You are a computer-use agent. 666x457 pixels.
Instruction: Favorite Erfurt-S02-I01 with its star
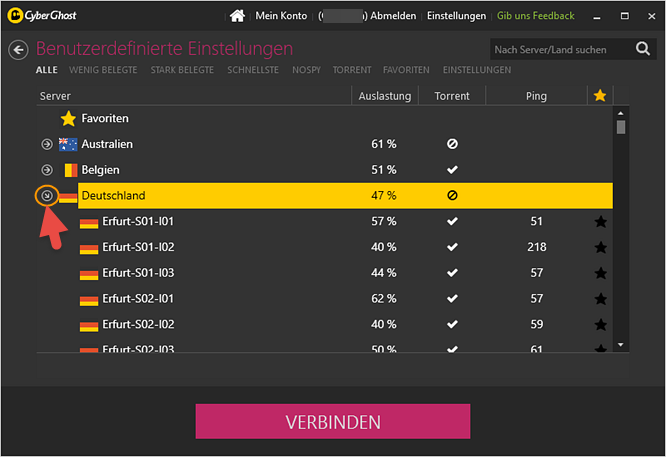601,299
